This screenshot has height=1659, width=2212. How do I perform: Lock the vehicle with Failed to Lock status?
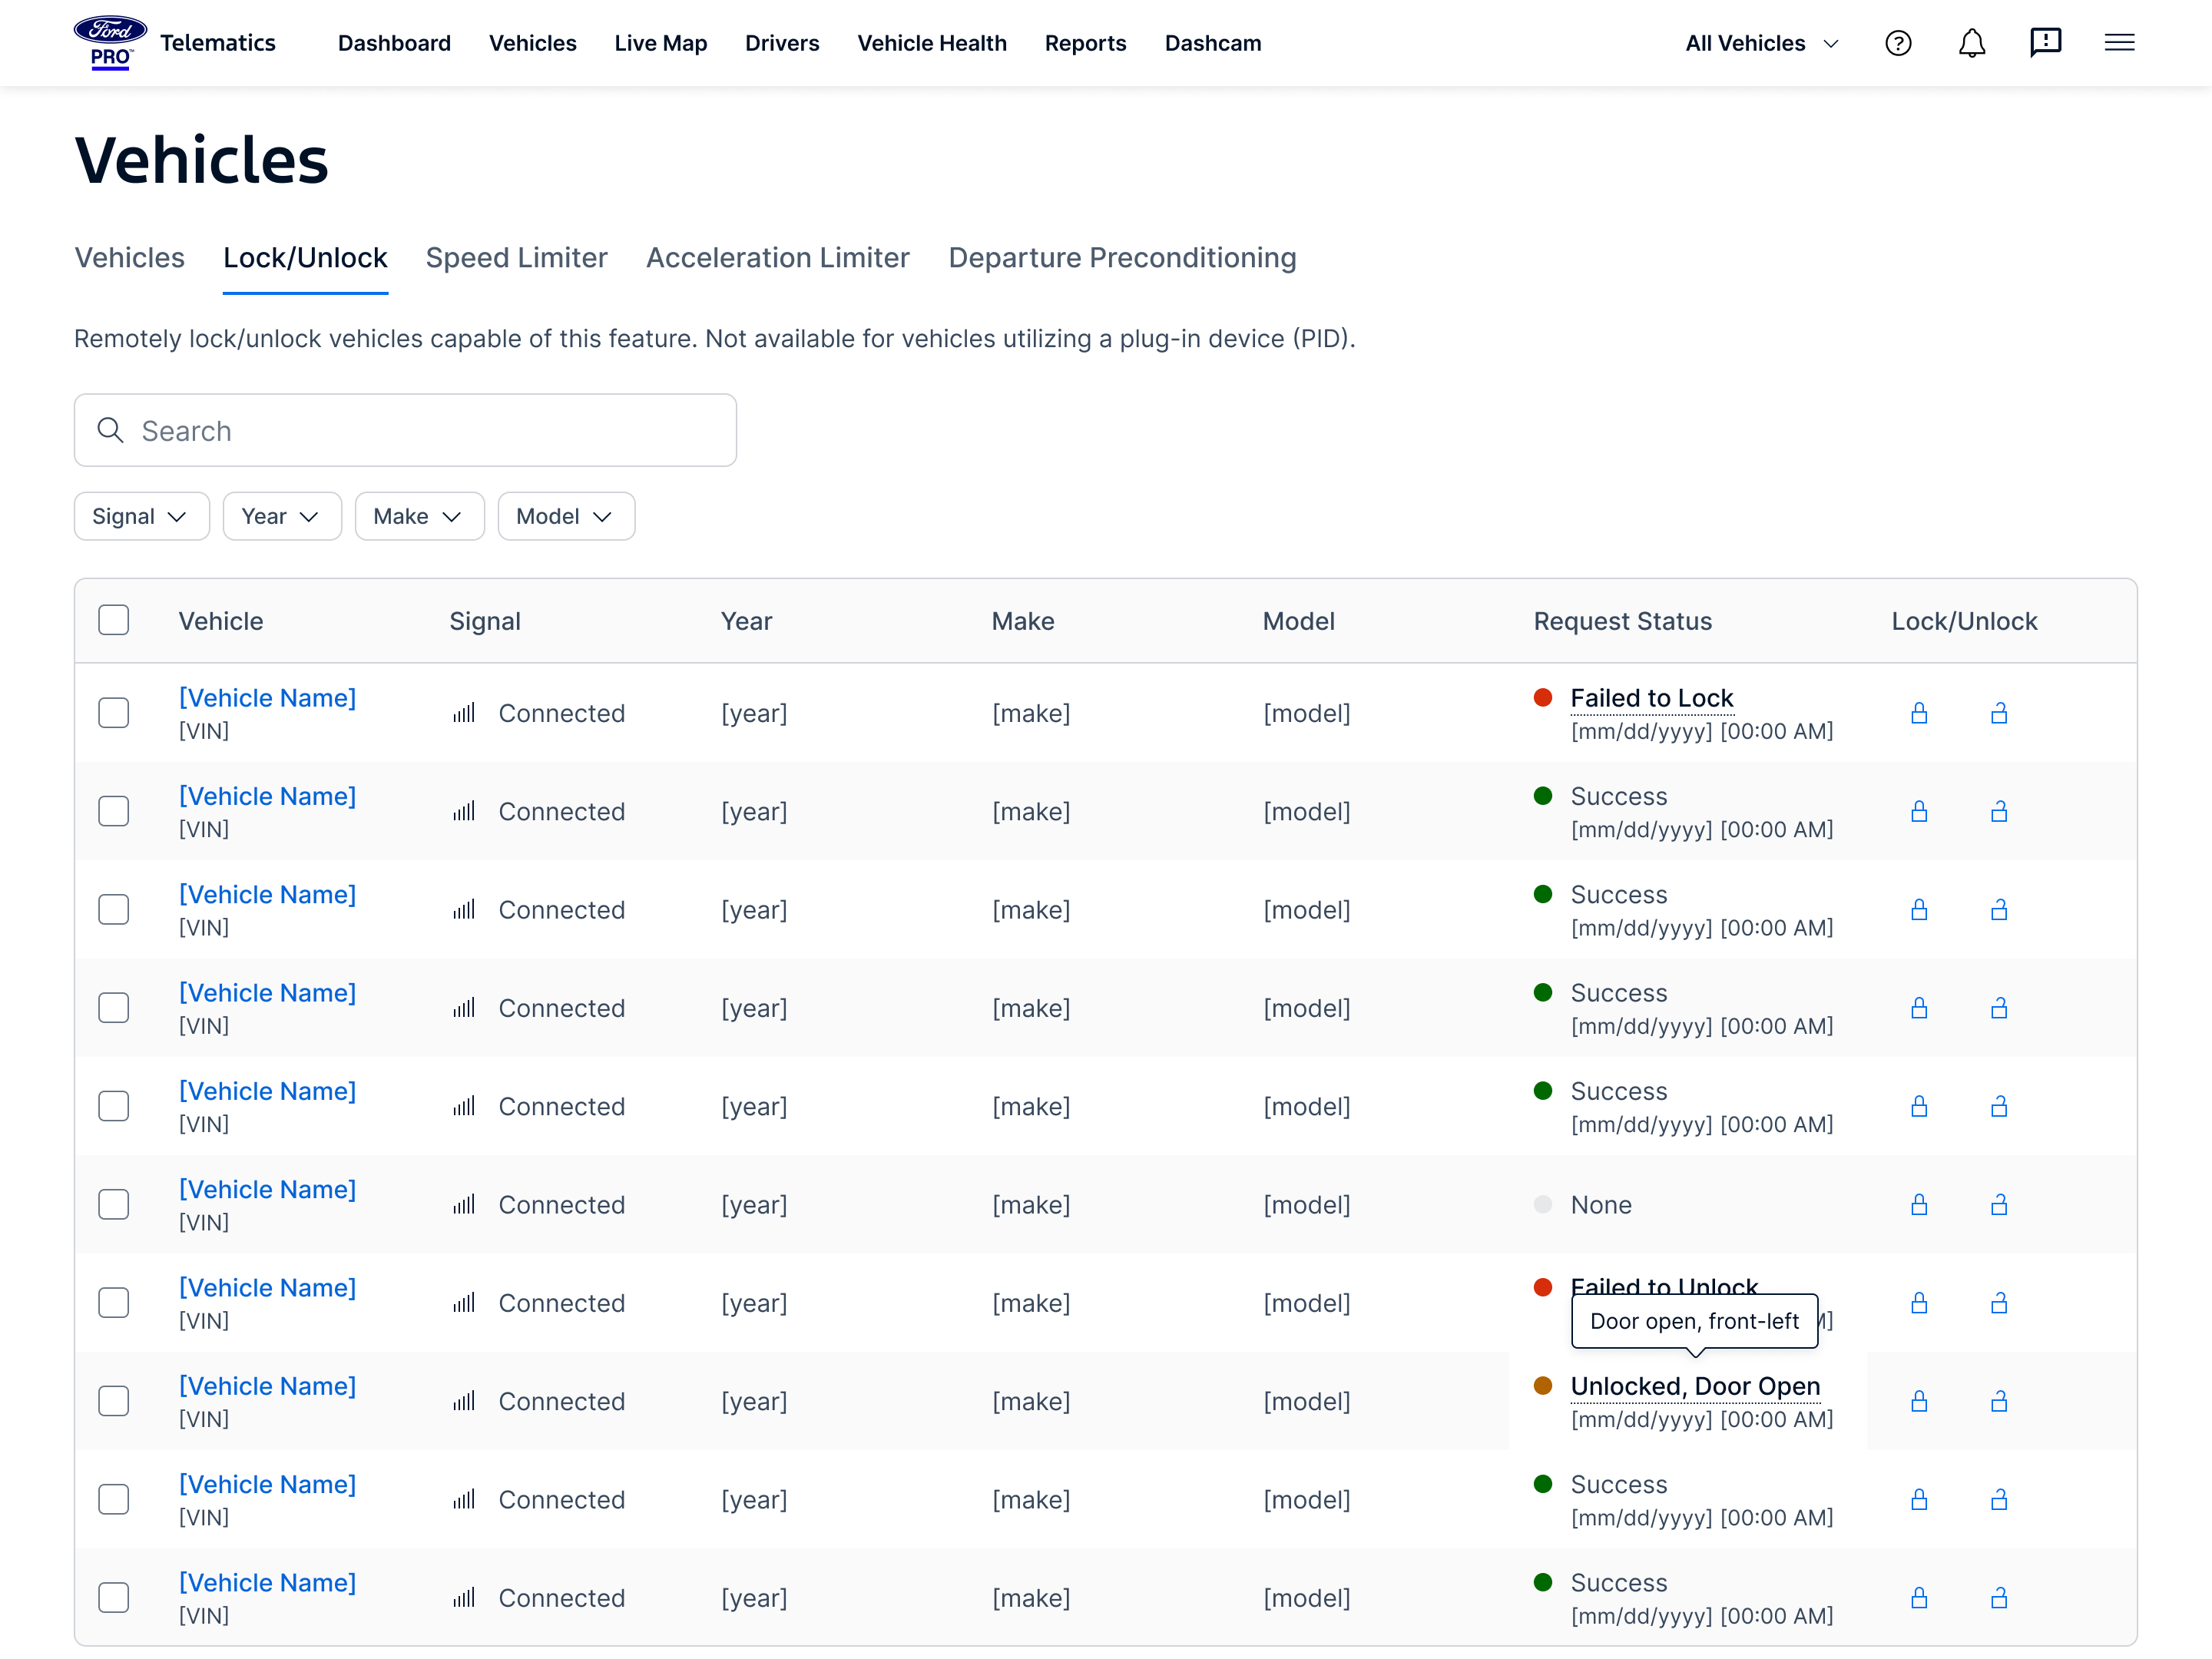1919,713
